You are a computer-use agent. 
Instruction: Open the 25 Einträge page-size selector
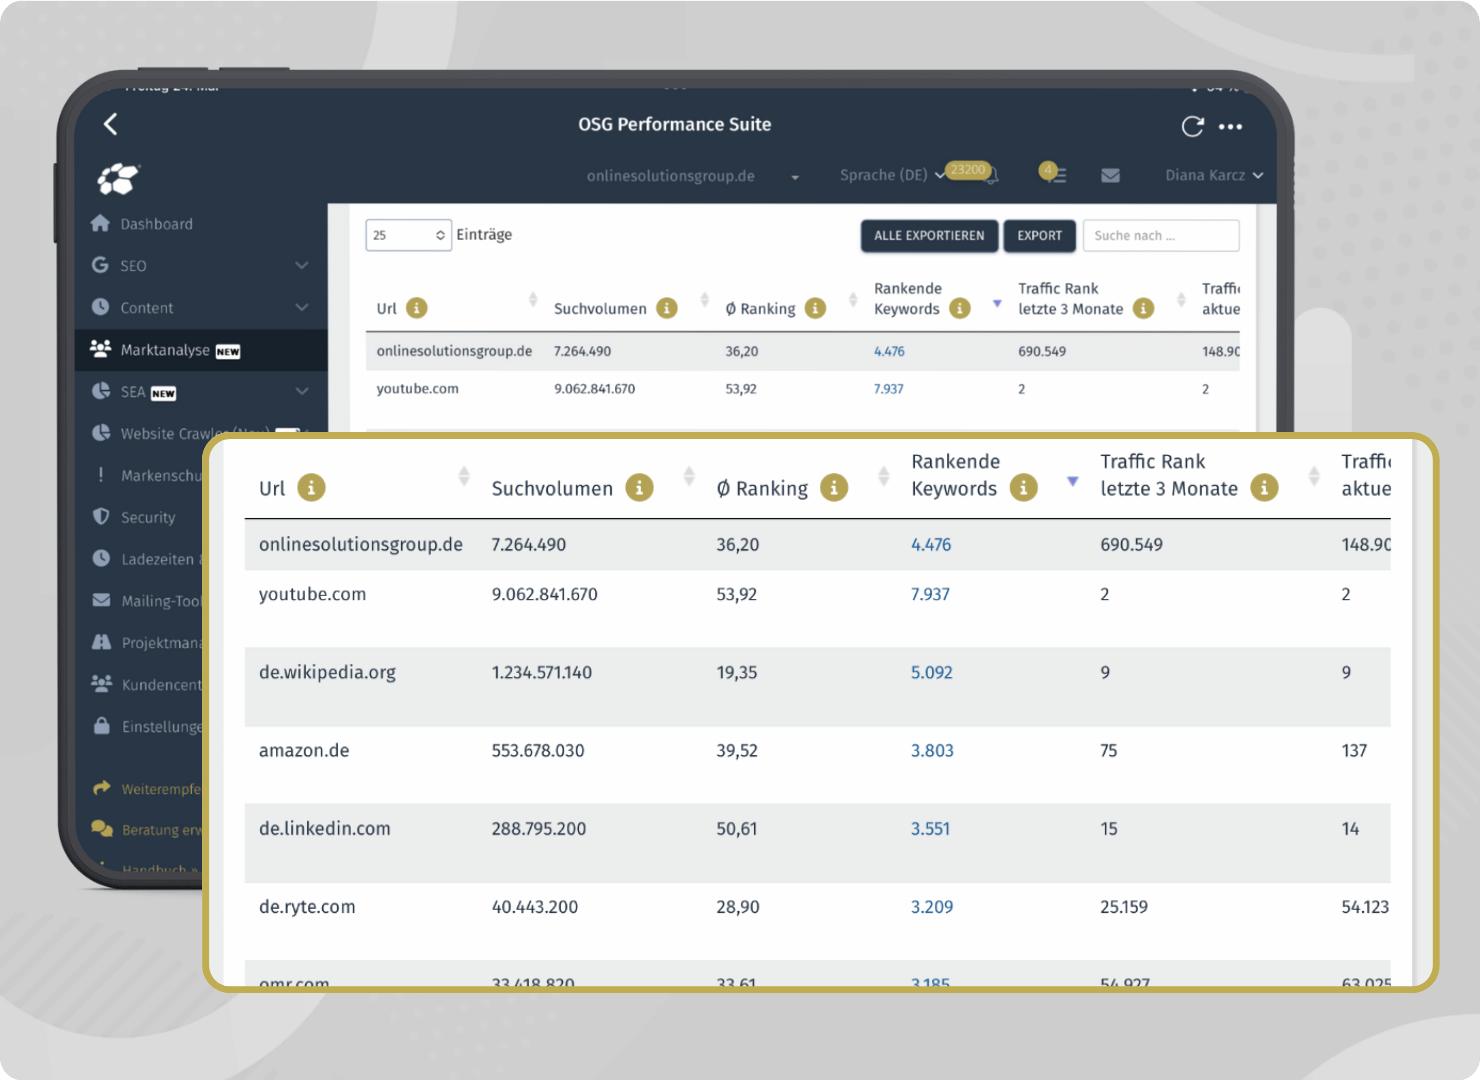pyautogui.click(x=409, y=235)
